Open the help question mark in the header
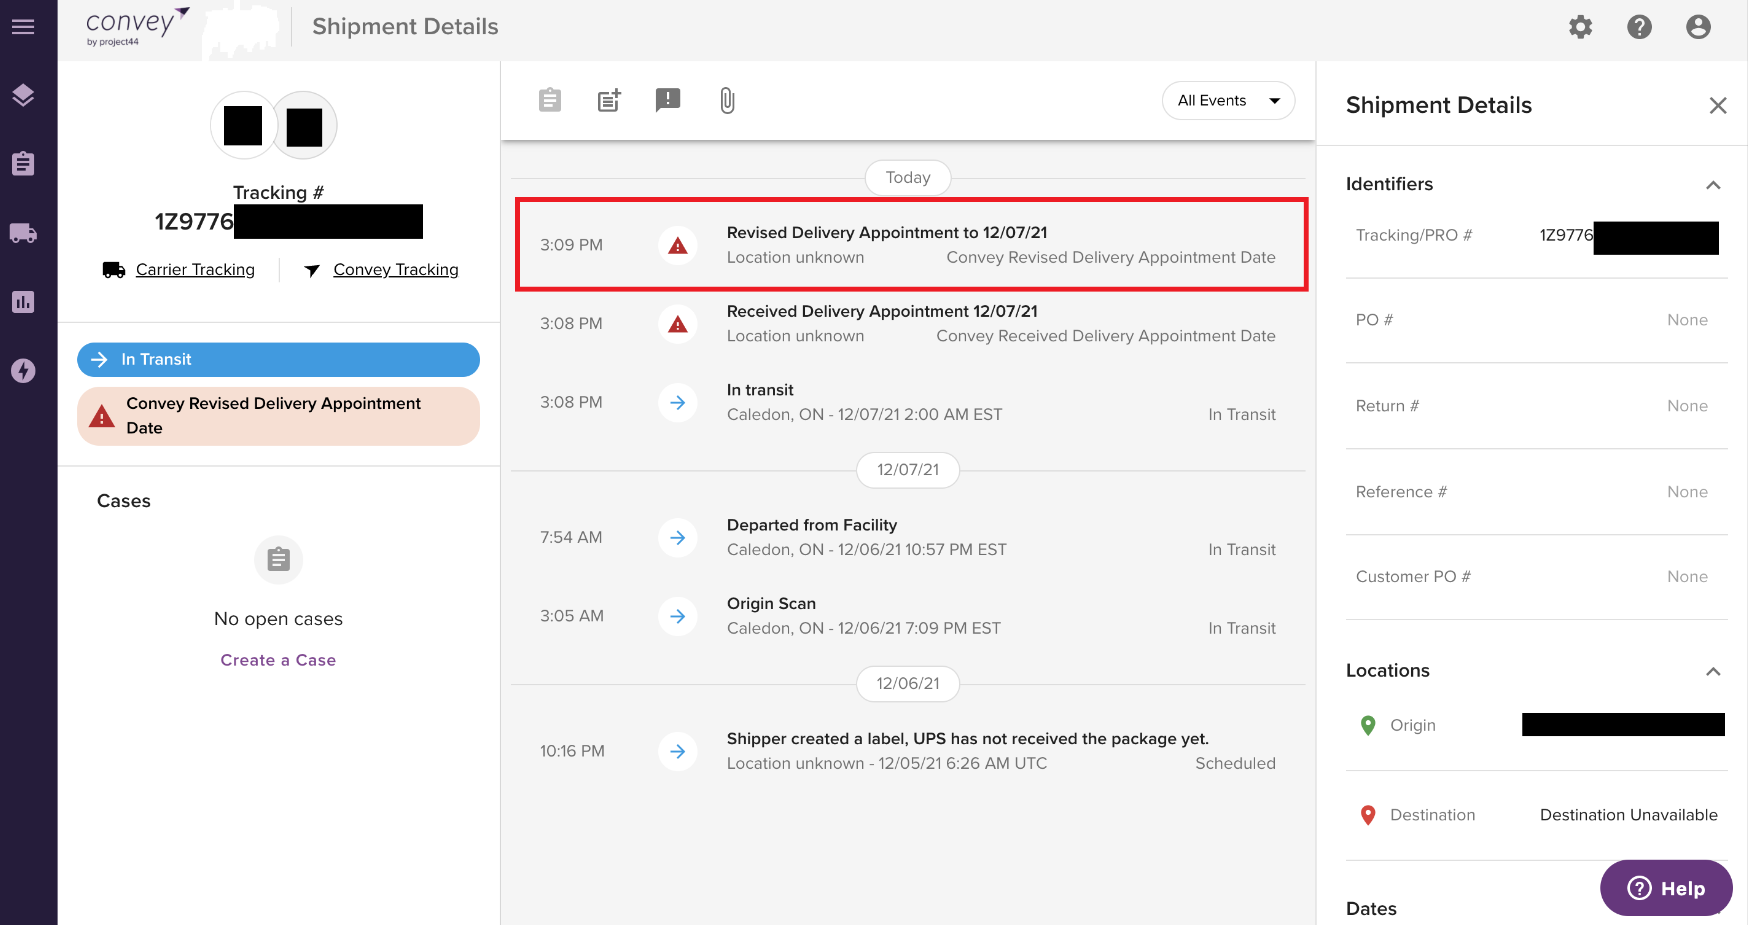Image resolution: width=1750 pixels, height=925 pixels. 1640,27
